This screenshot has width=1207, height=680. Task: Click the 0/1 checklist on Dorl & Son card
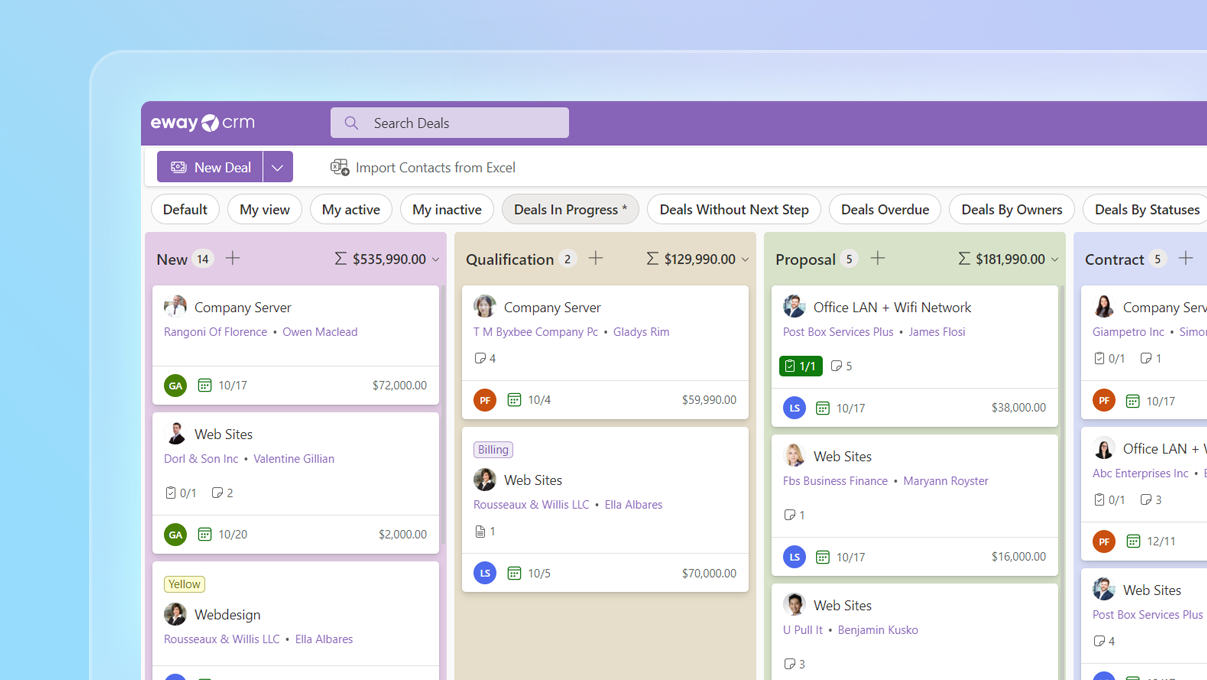(x=180, y=492)
